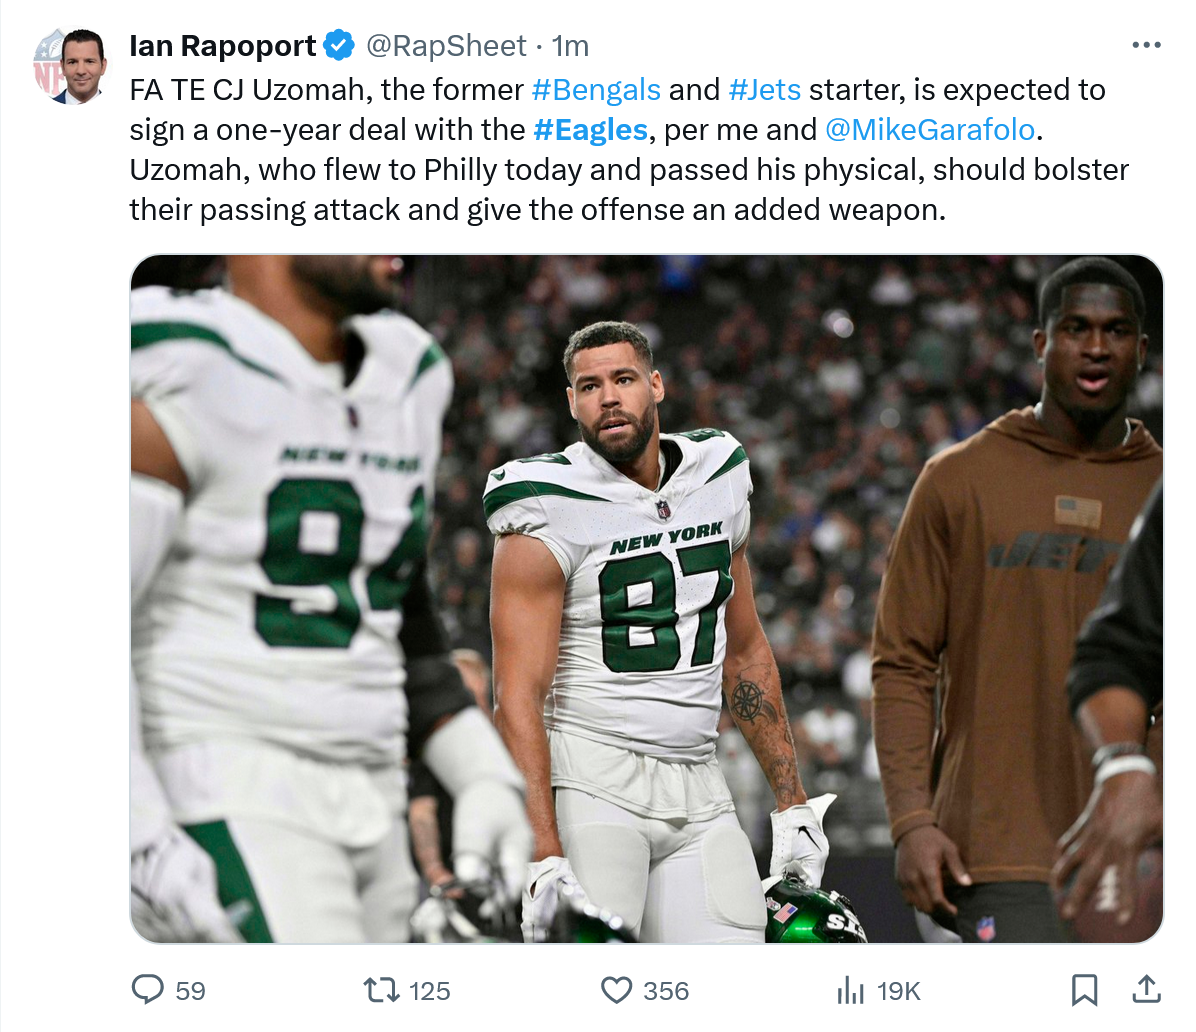The width and height of the screenshot is (1196, 1032).
Task: Open the @RapSheet handle link
Action: tap(445, 46)
